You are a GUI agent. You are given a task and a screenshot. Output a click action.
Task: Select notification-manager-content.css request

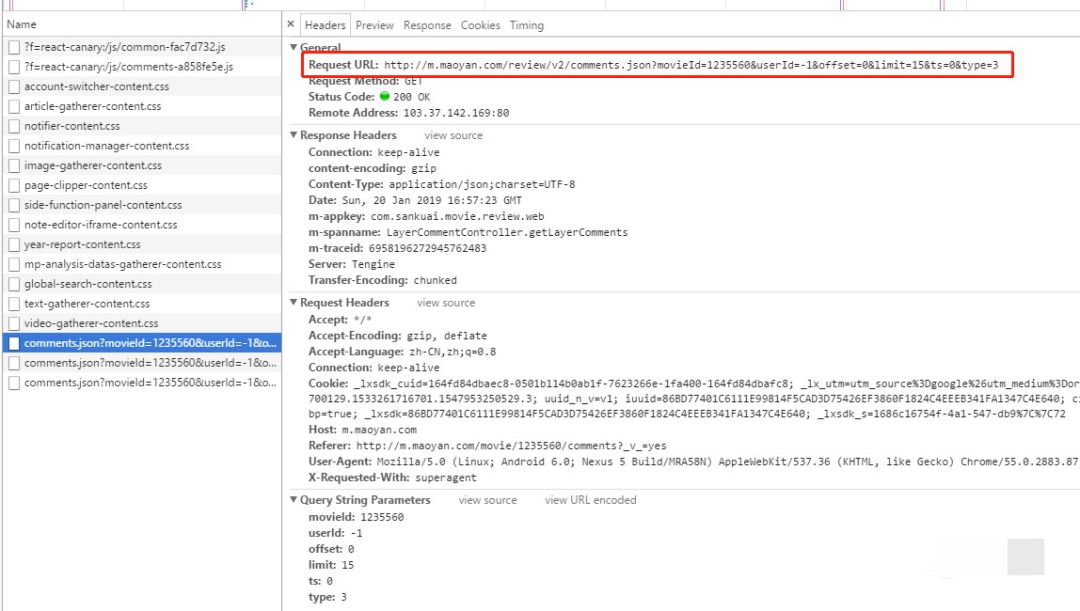tap(141, 145)
